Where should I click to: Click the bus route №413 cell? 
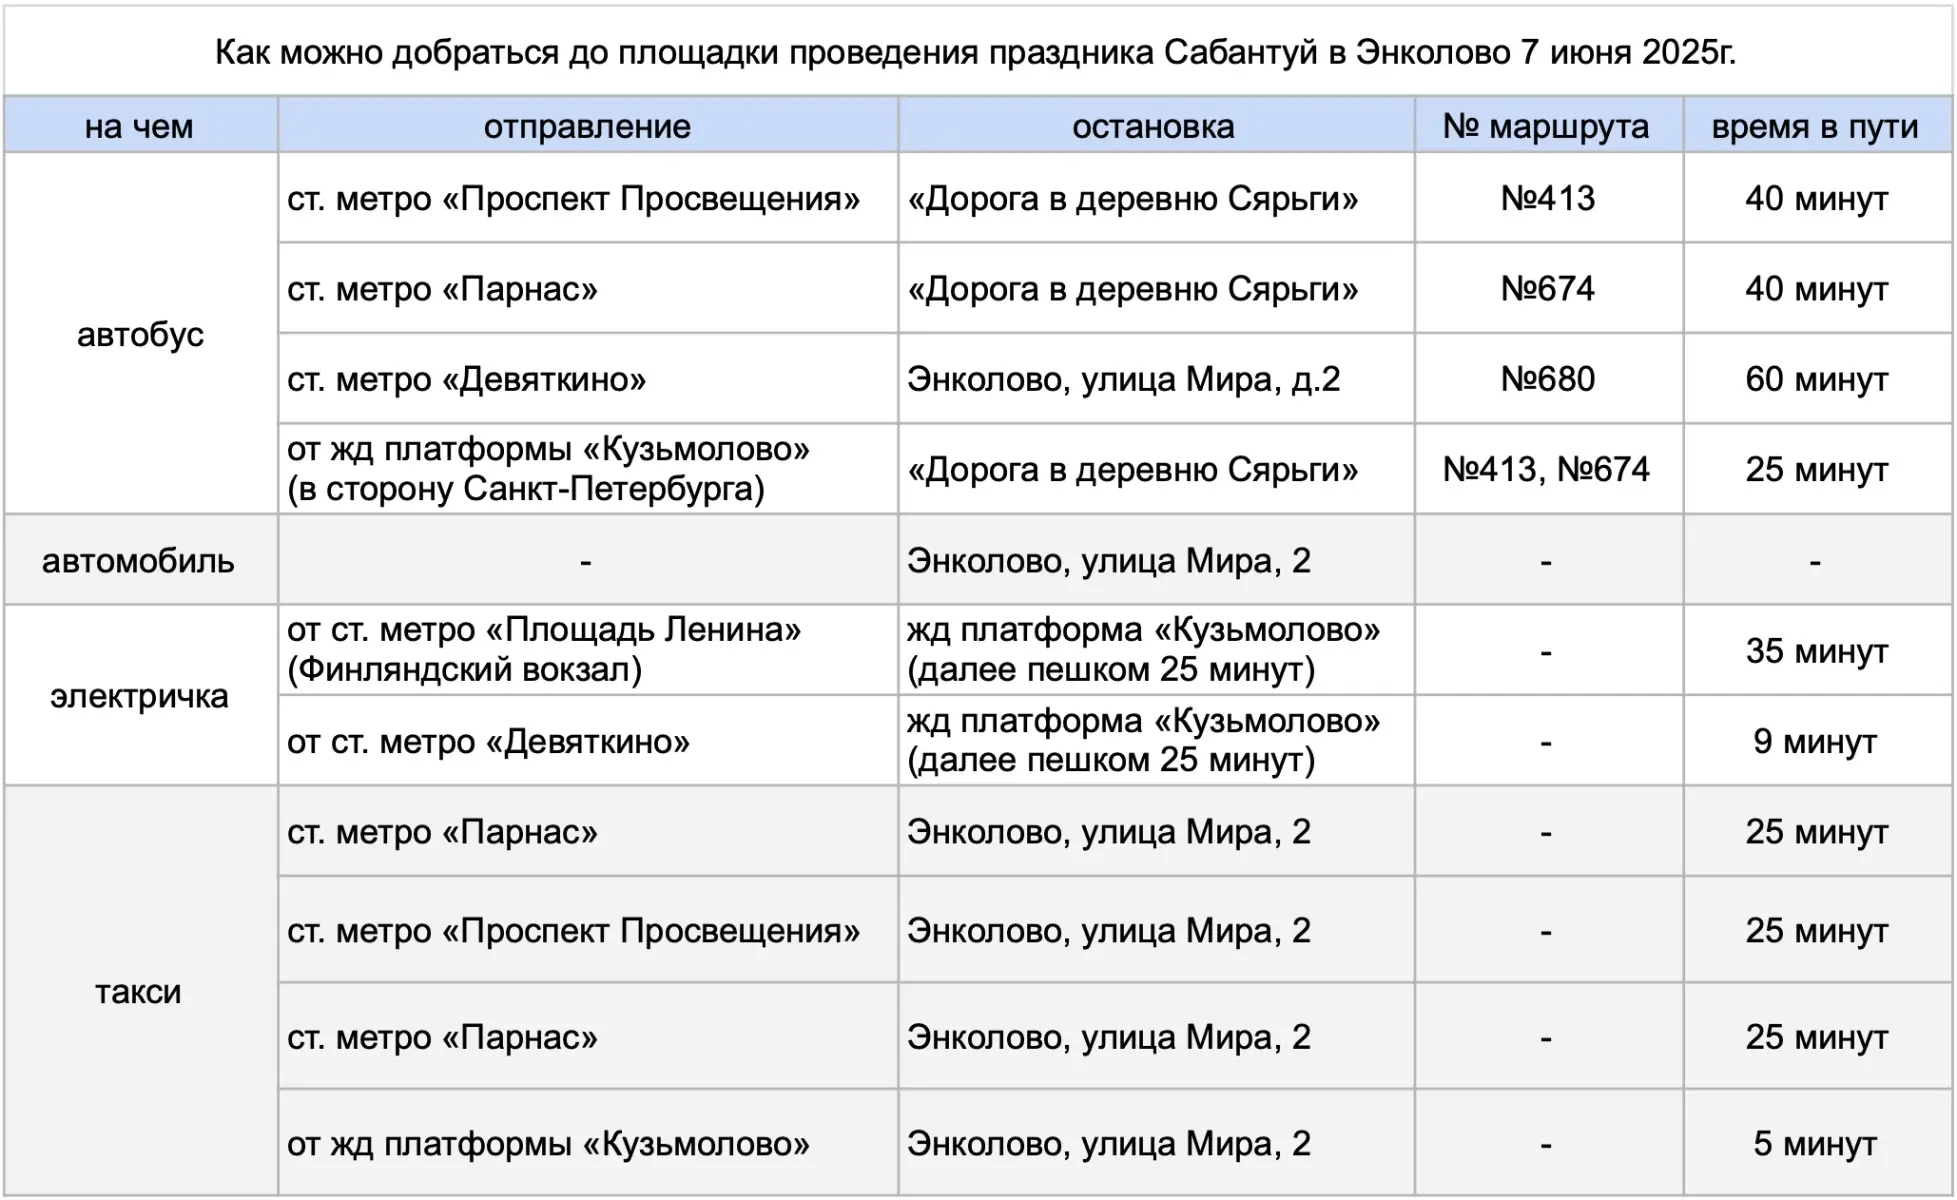click(1548, 198)
